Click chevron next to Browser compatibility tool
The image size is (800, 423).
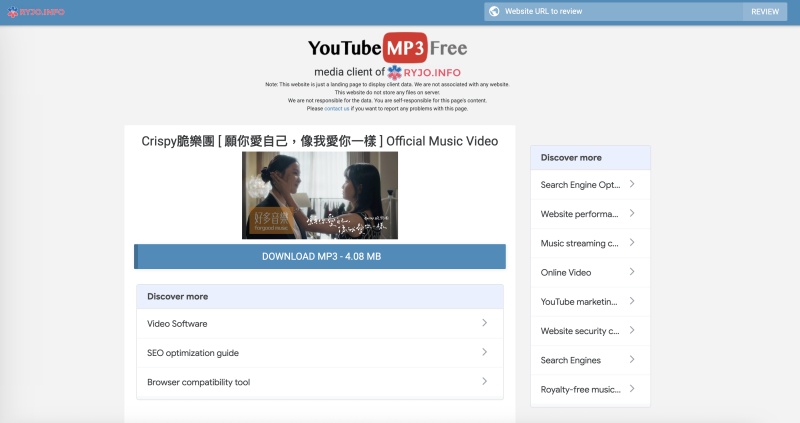tap(484, 381)
